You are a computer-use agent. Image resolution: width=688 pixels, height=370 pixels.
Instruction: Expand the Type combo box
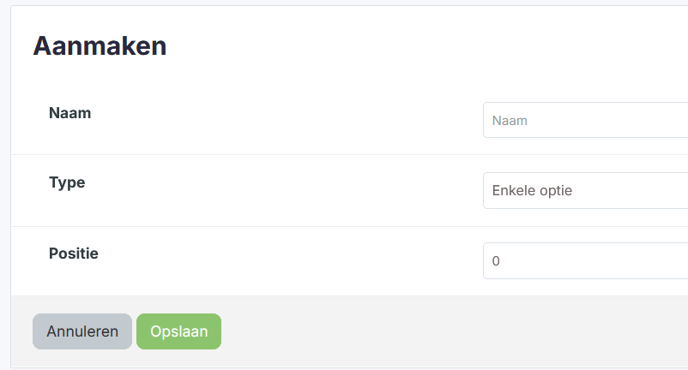point(585,190)
